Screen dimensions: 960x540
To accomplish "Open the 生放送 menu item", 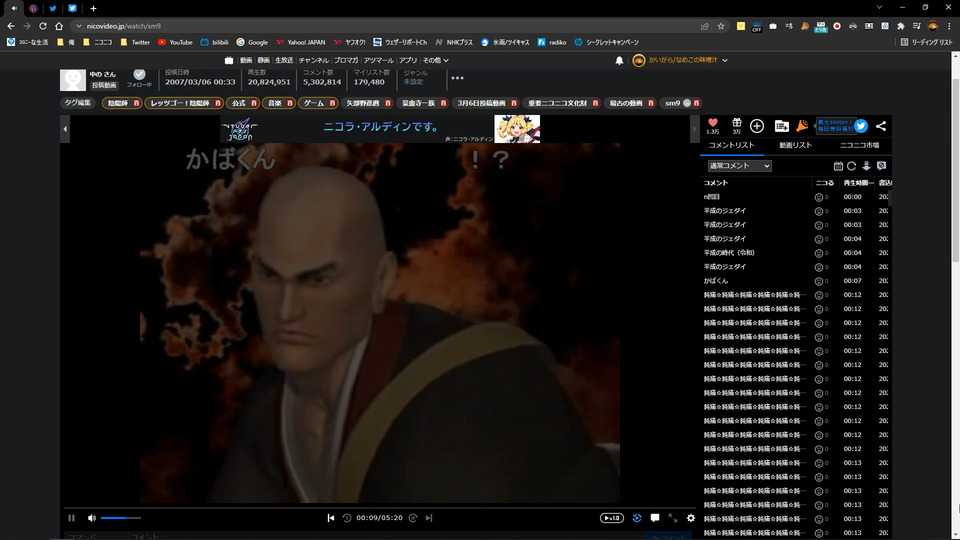I will (x=283, y=60).
